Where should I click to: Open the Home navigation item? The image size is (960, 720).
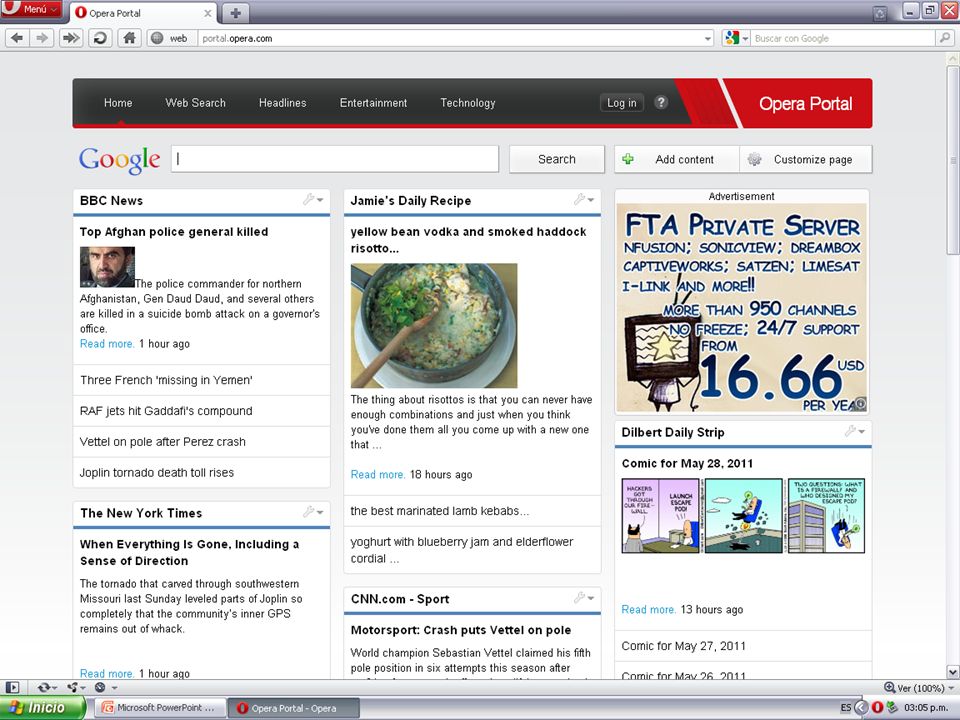tap(118, 103)
